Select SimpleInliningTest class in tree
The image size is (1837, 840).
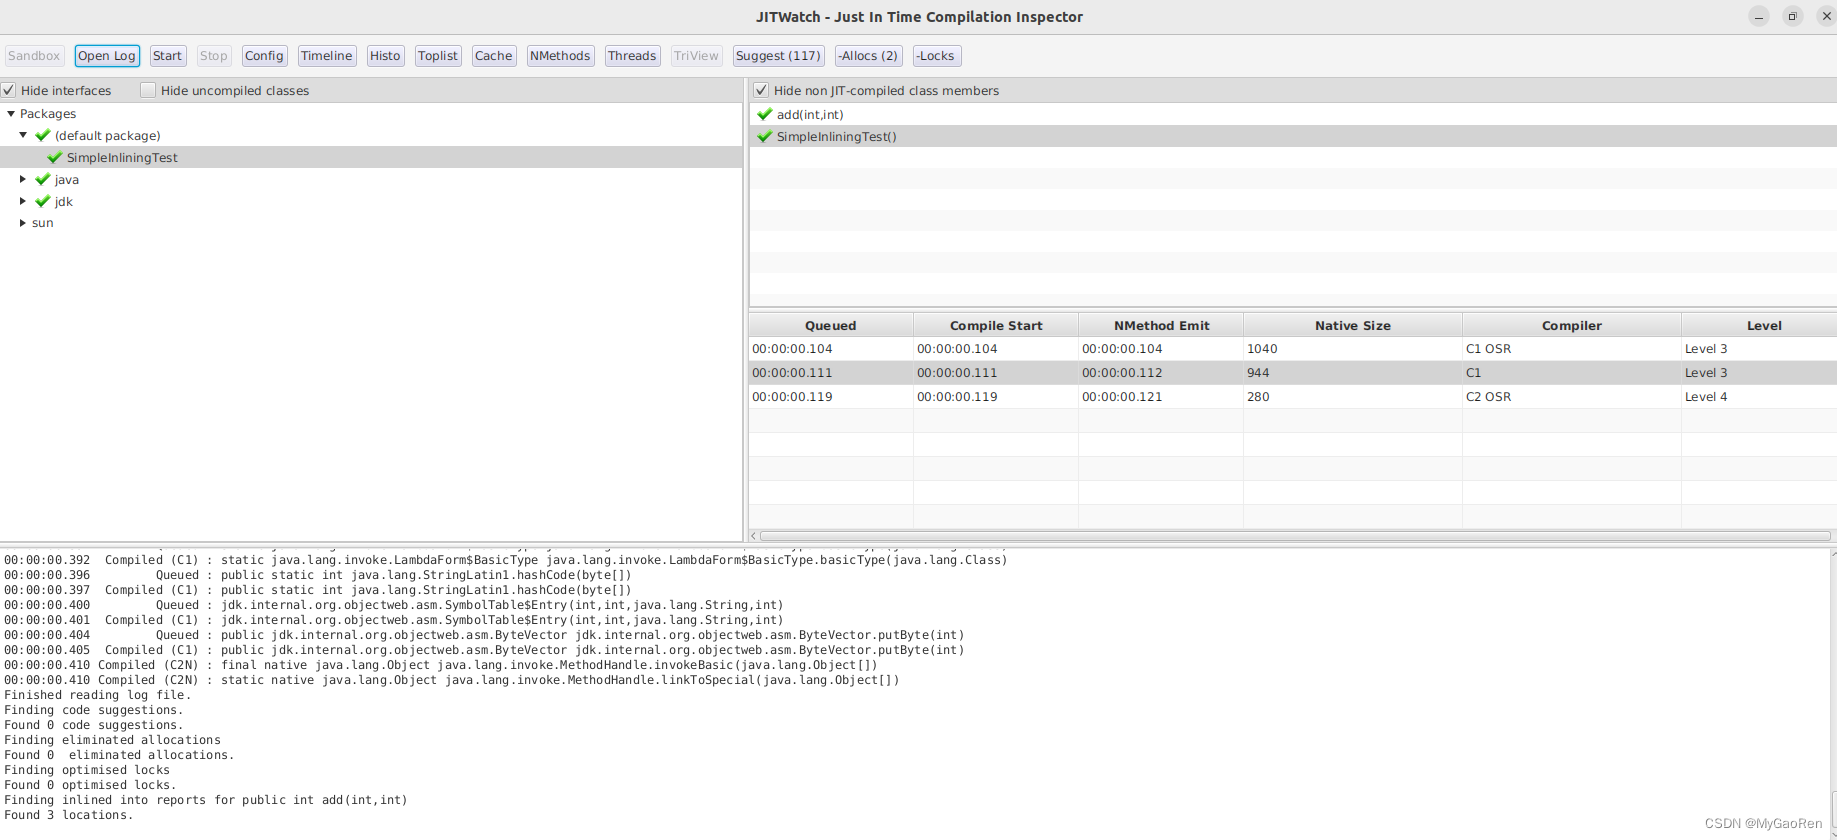click(x=371, y=157)
